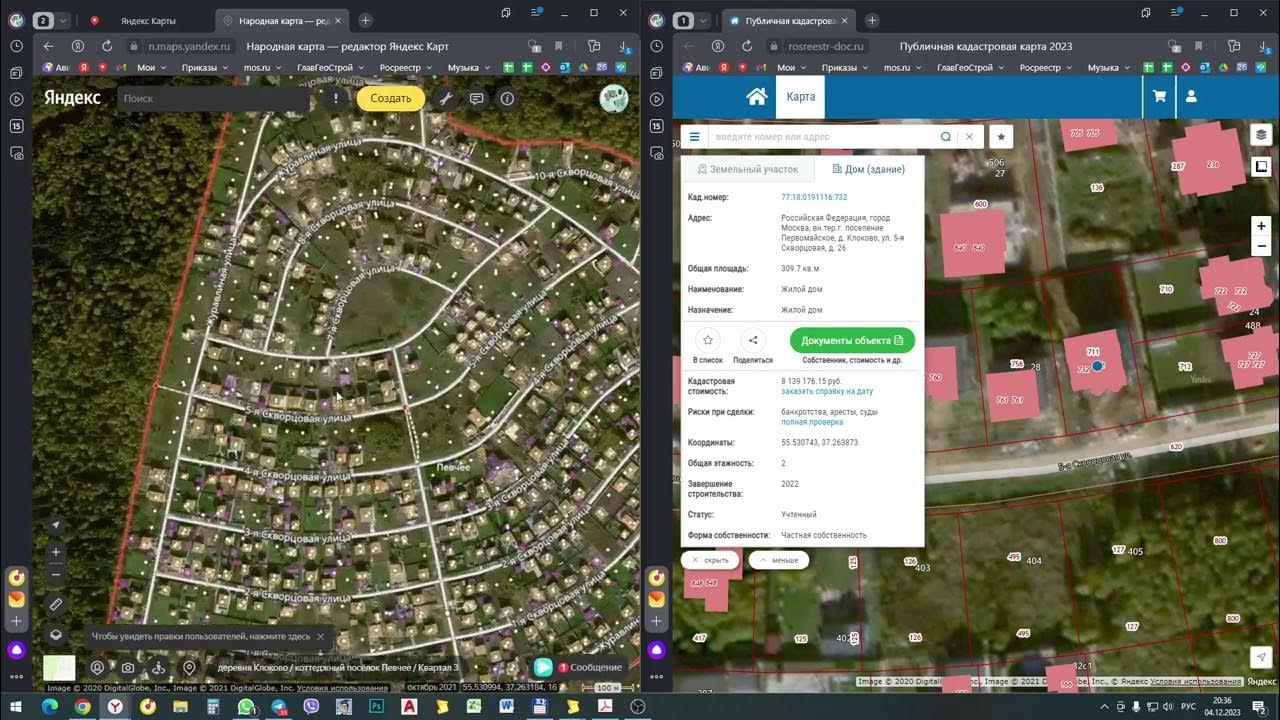
Task: Click the user profile circle icon at map bottom
Action: (98, 668)
